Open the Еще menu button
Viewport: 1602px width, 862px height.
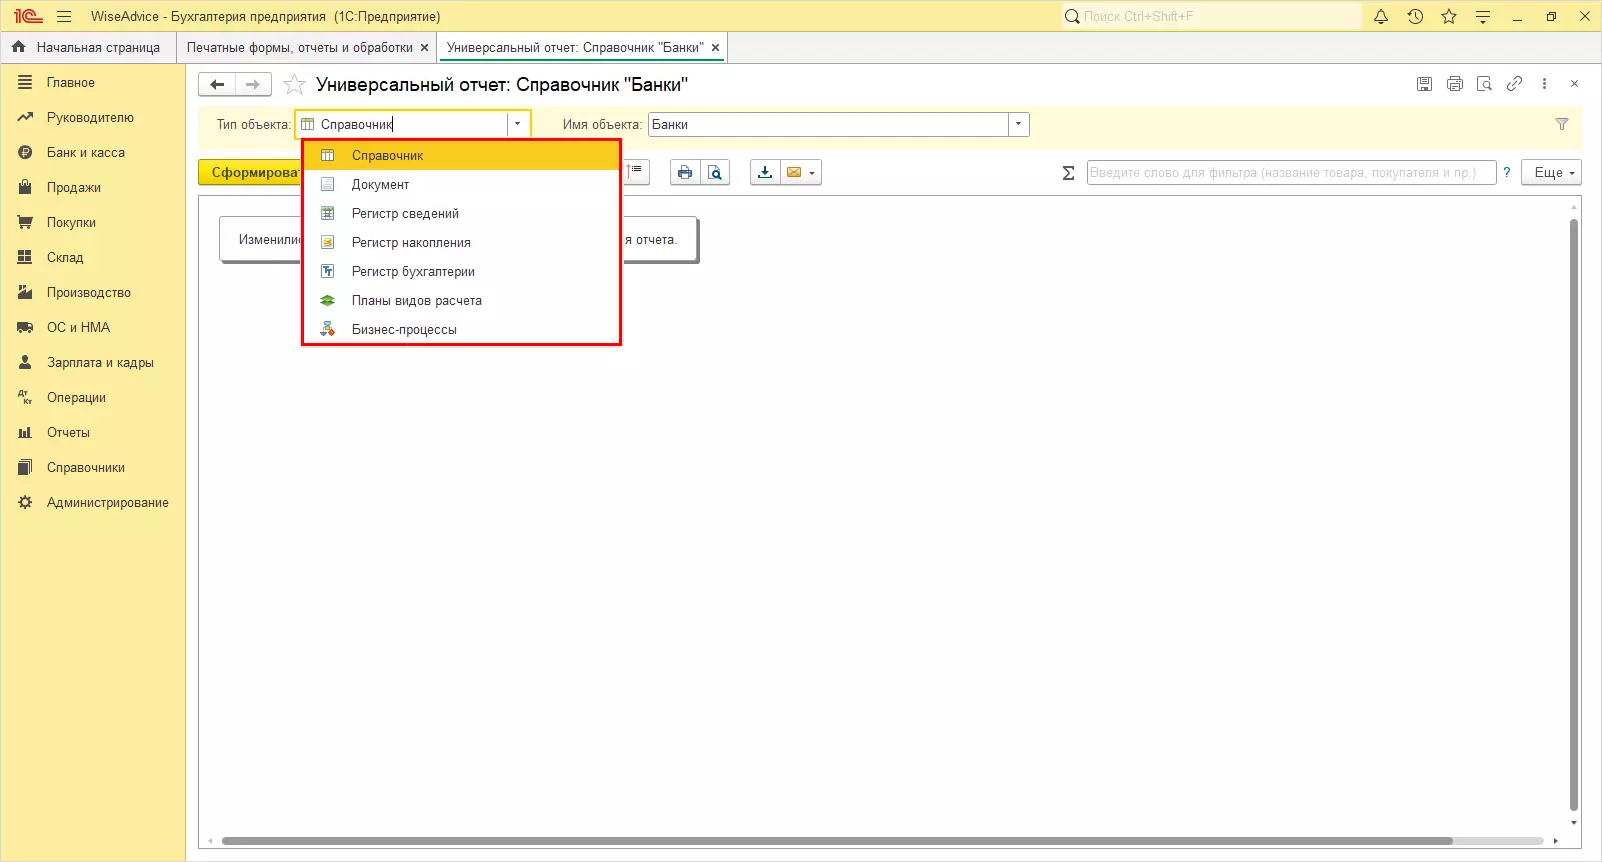[x=1551, y=172]
